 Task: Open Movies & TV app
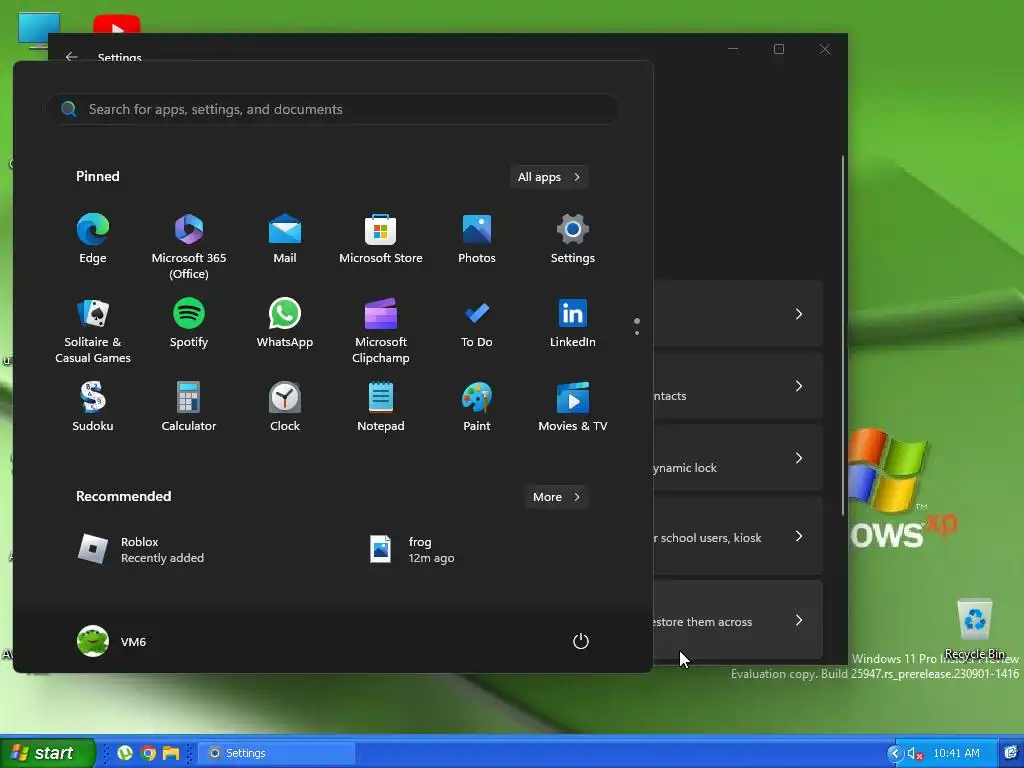point(573,406)
